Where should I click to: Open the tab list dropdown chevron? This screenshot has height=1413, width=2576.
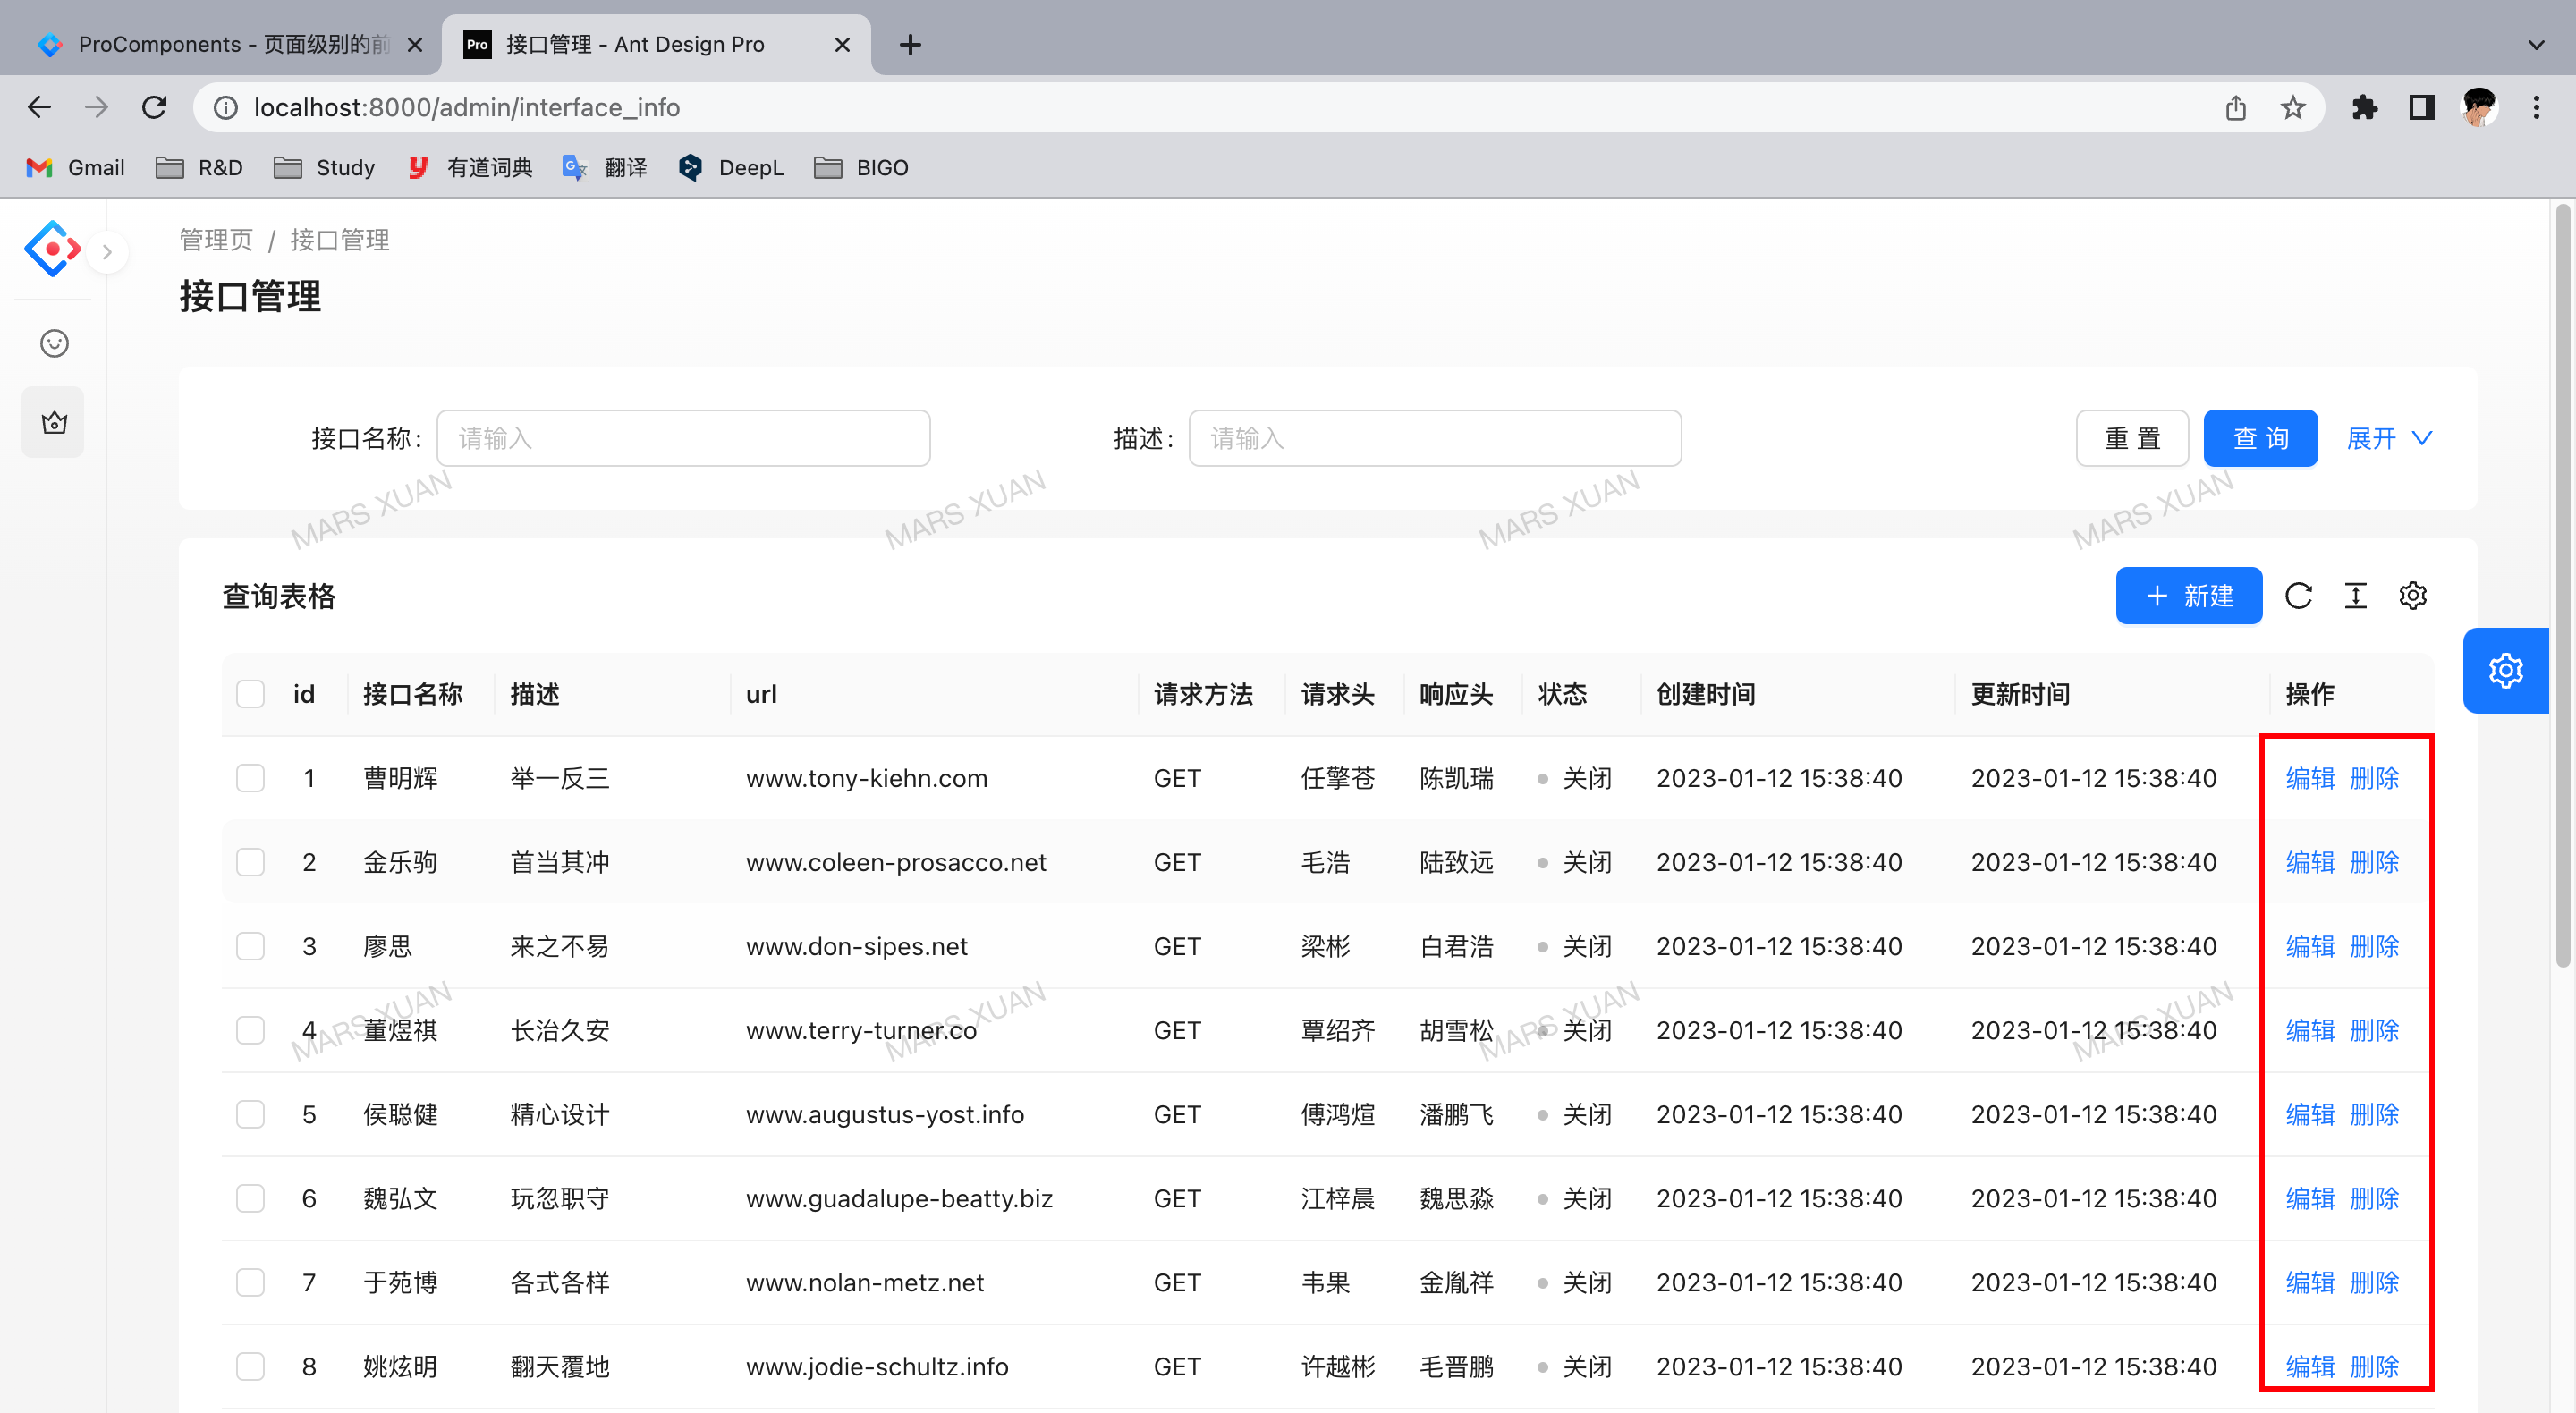(2535, 45)
